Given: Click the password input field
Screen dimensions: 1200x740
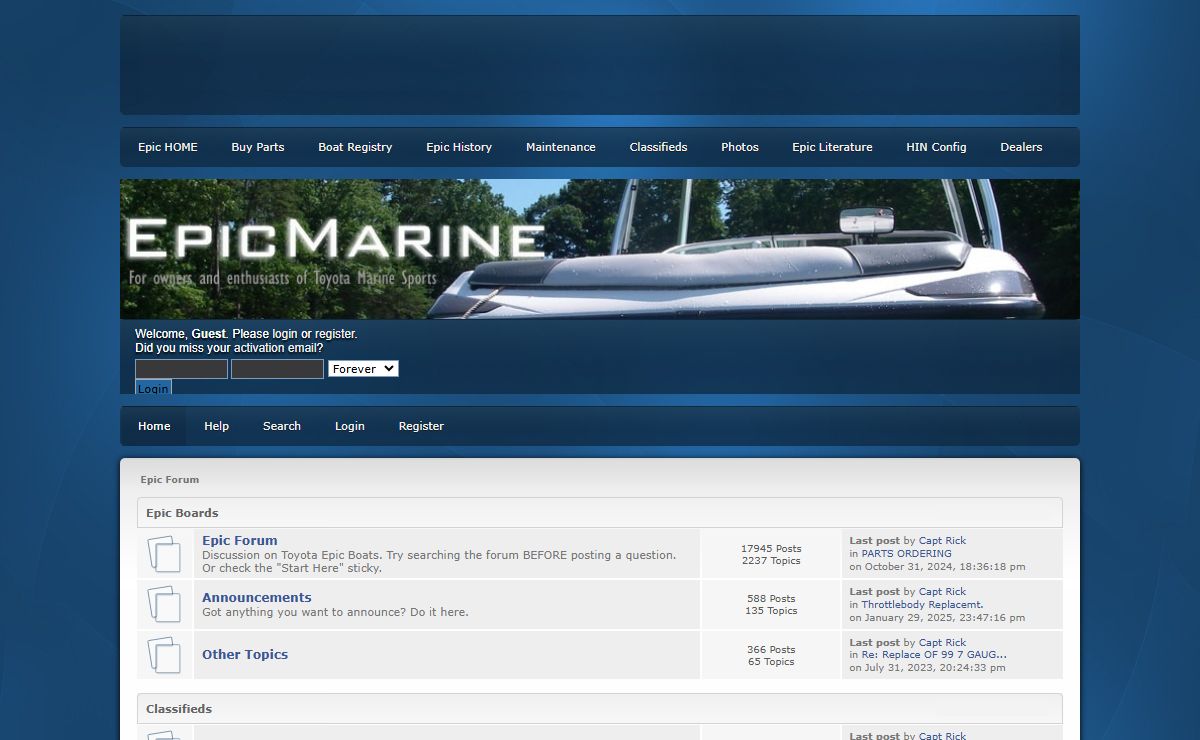Looking at the screenshot, I should [x=277, y=369].
